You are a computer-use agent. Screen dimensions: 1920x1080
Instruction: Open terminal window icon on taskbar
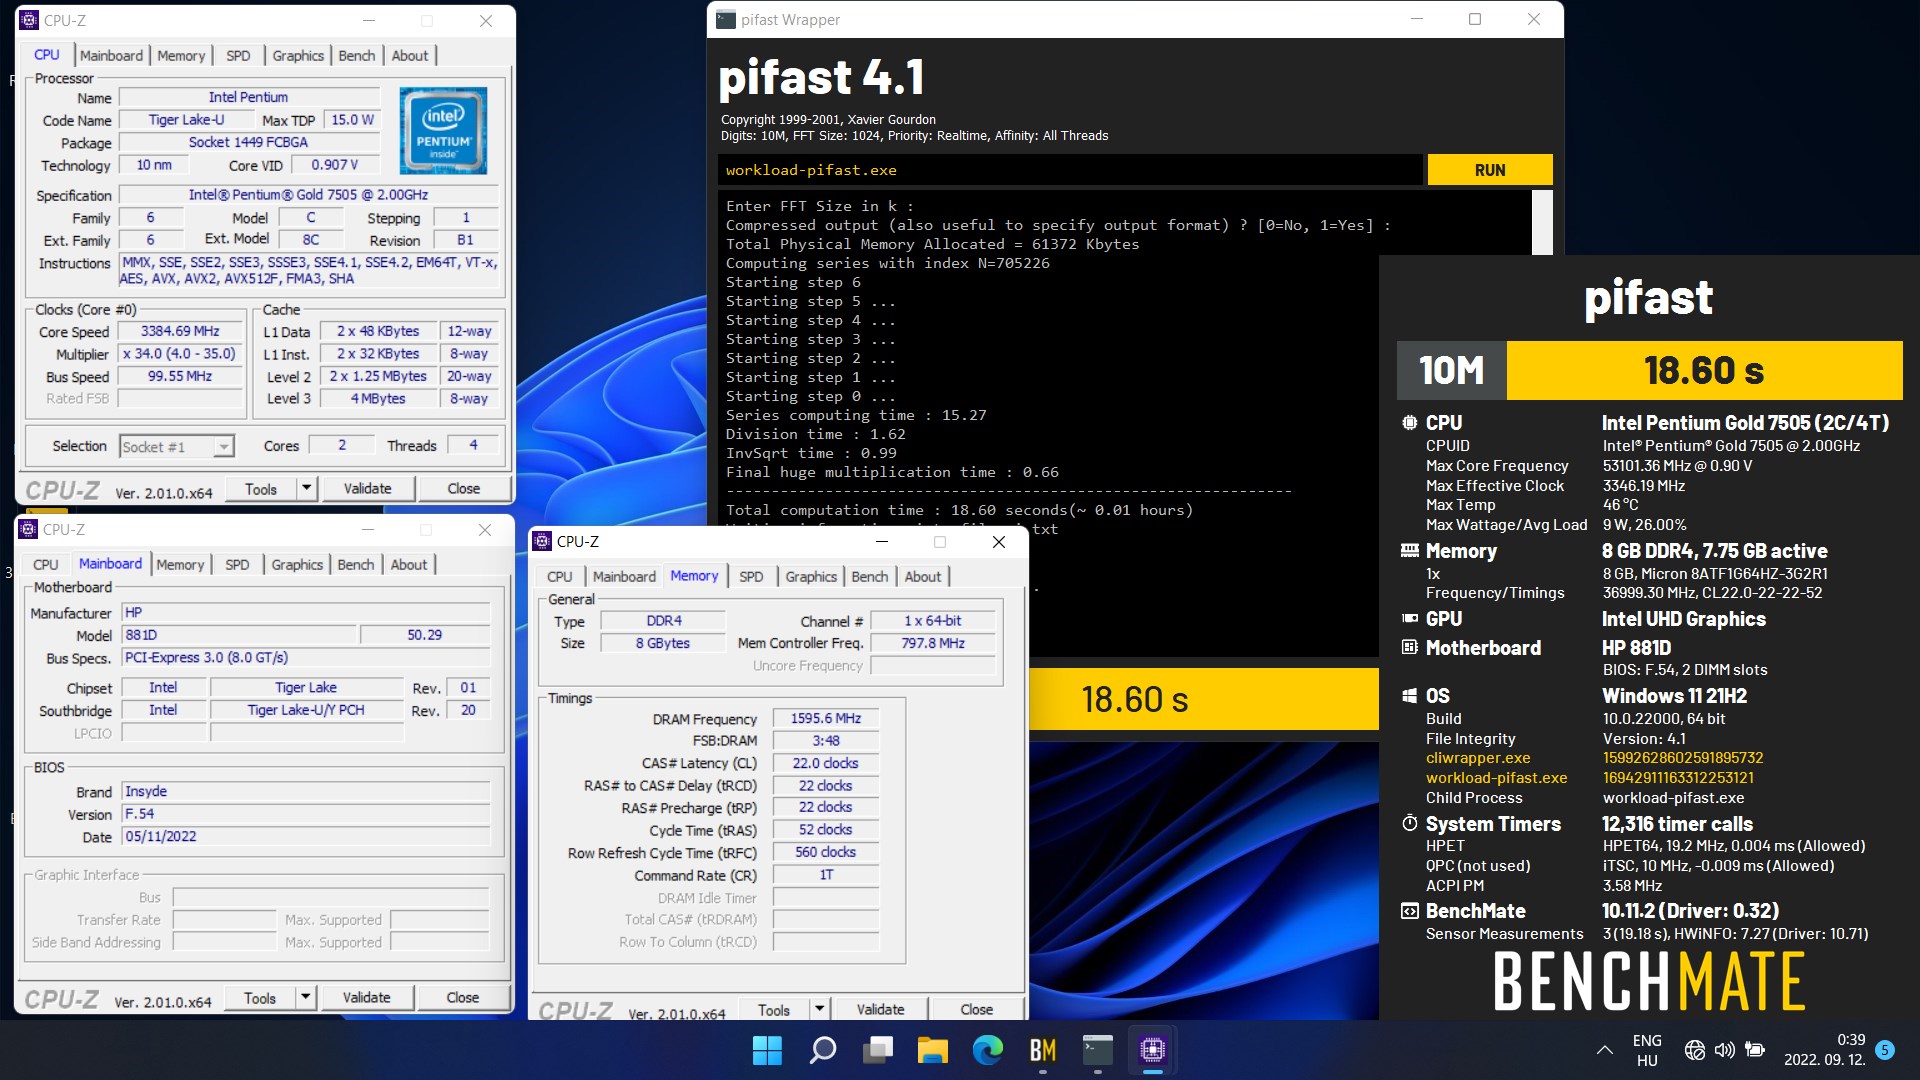[x=1098, y=1050]
